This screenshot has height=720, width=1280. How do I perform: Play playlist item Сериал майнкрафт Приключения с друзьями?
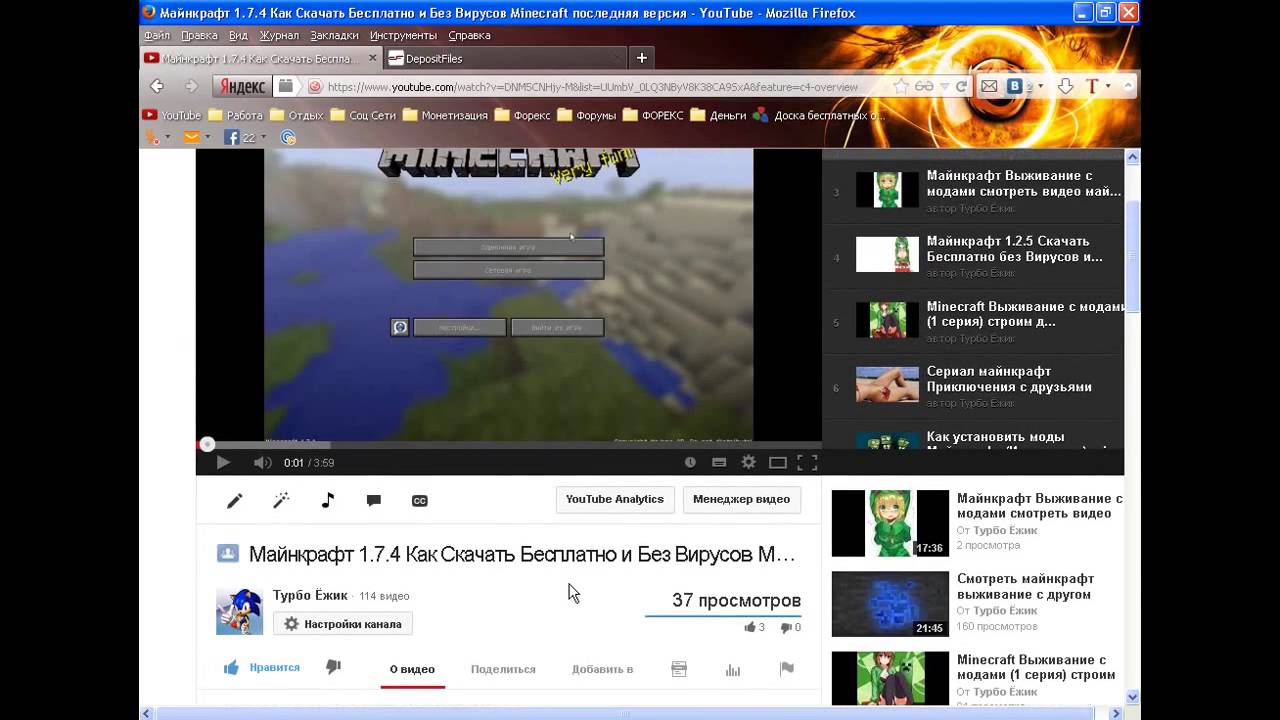click(973, 386)
